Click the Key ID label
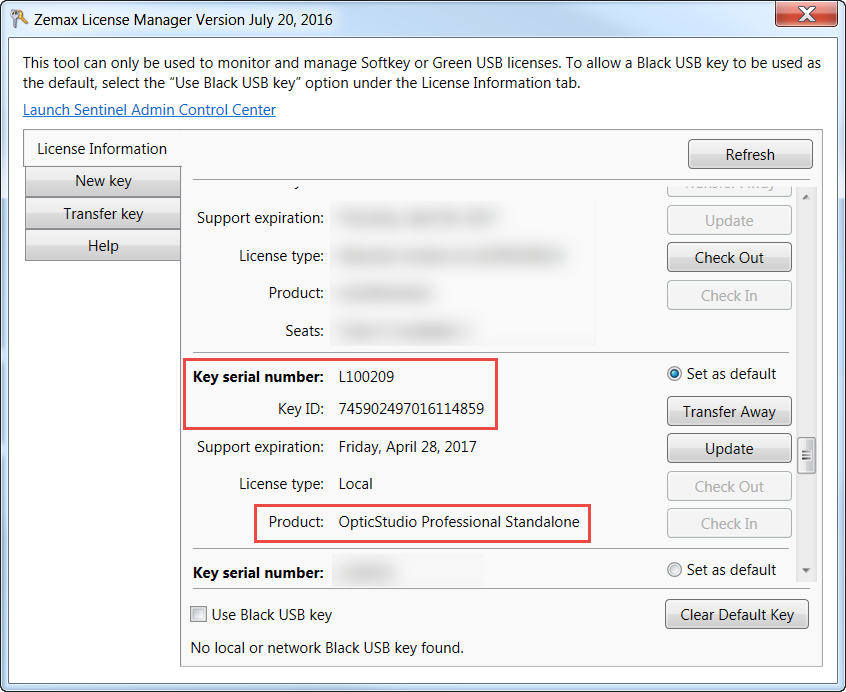The image size is (846, 692). click(301, 409)
